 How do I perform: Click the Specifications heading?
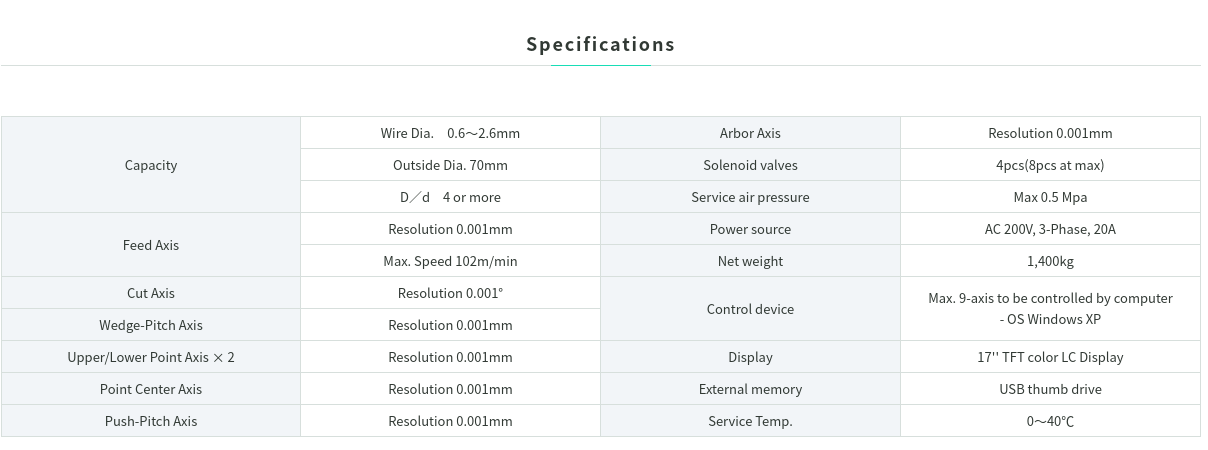click(600, 44)
